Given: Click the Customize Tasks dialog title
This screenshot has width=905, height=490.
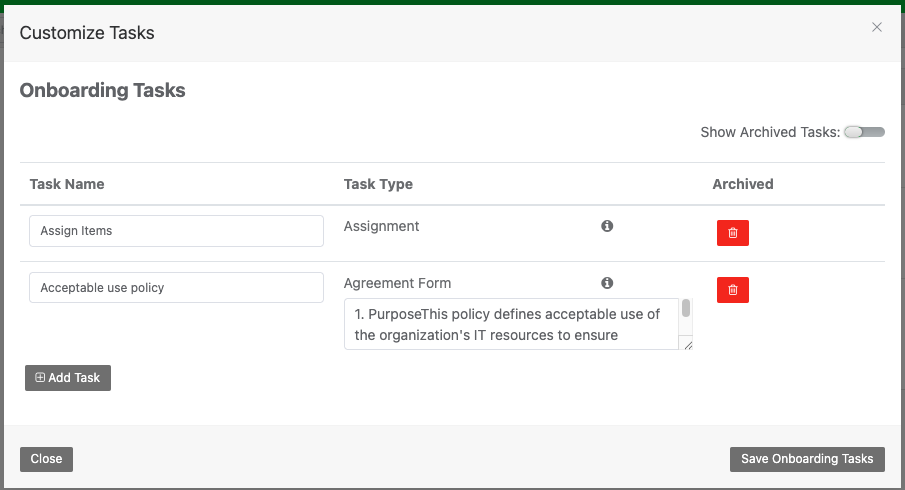Looking at the screenshot, I should click(87, 33).
